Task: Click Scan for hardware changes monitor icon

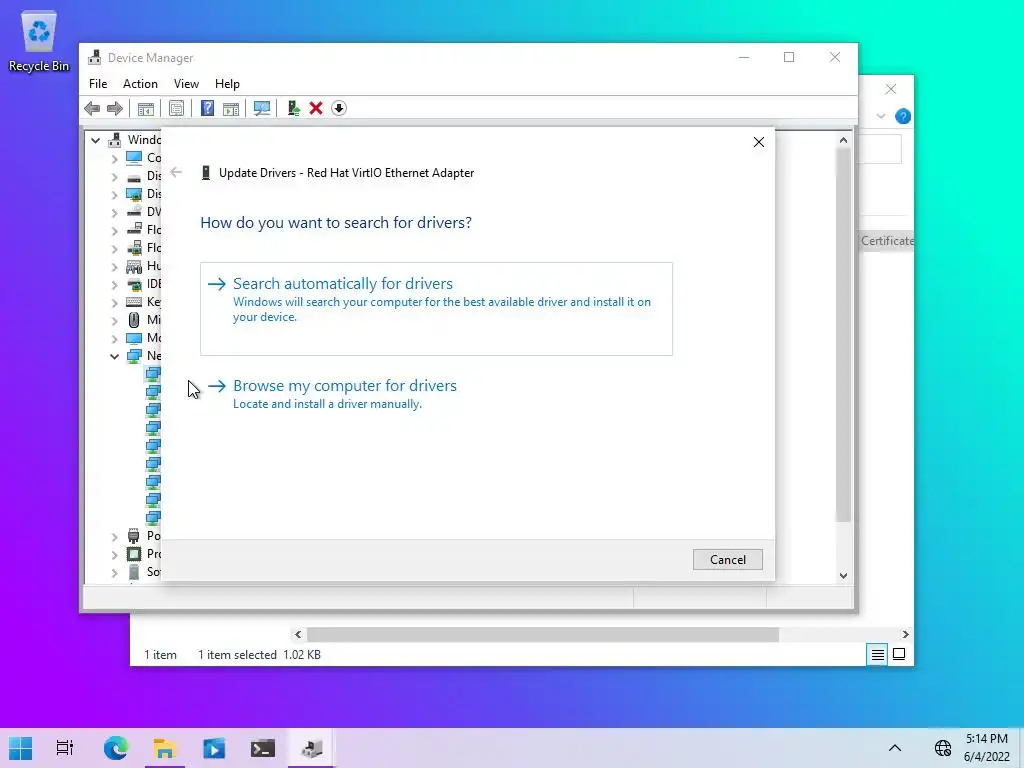Action: (x=262, y=108)
